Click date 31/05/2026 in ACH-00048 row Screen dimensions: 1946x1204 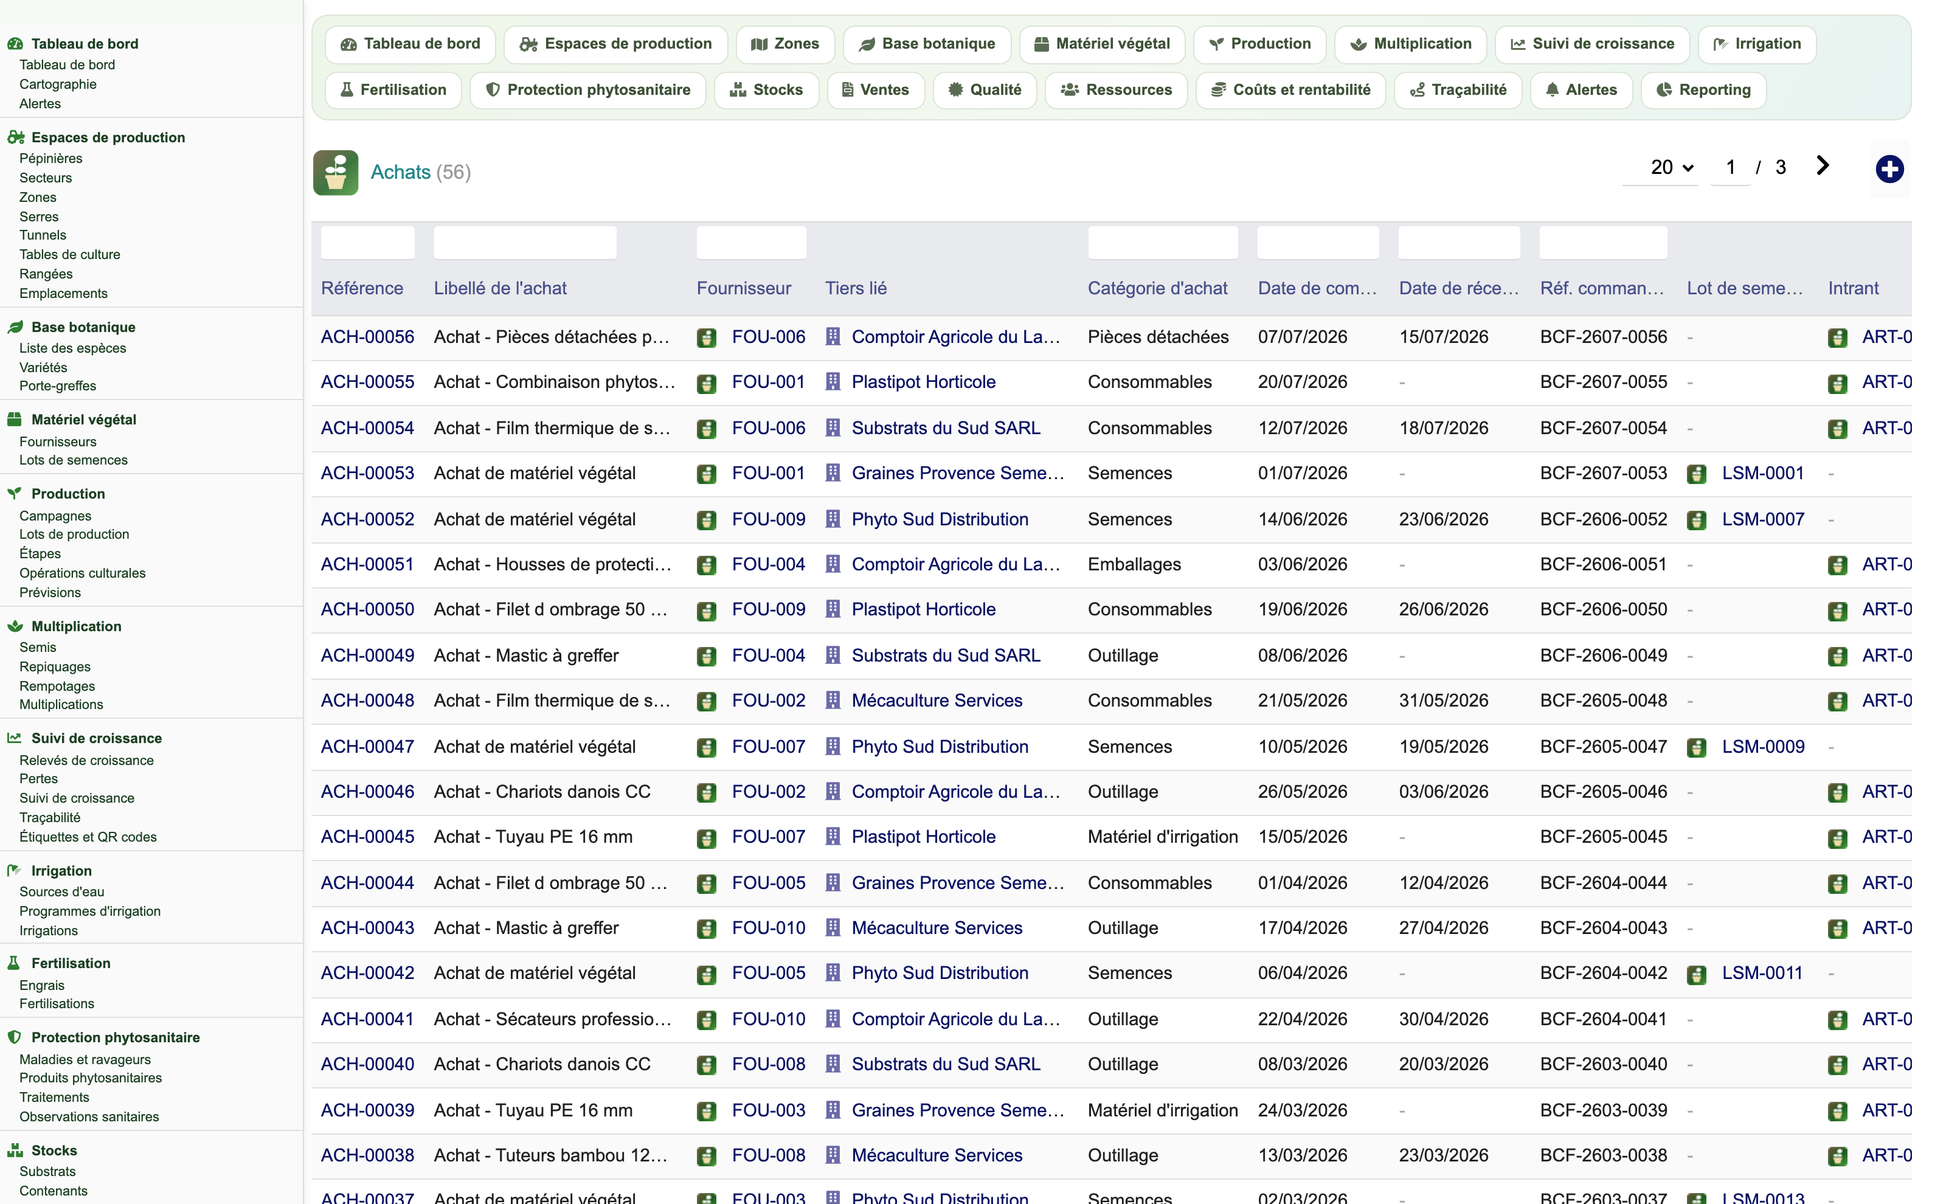(1444, 701)
